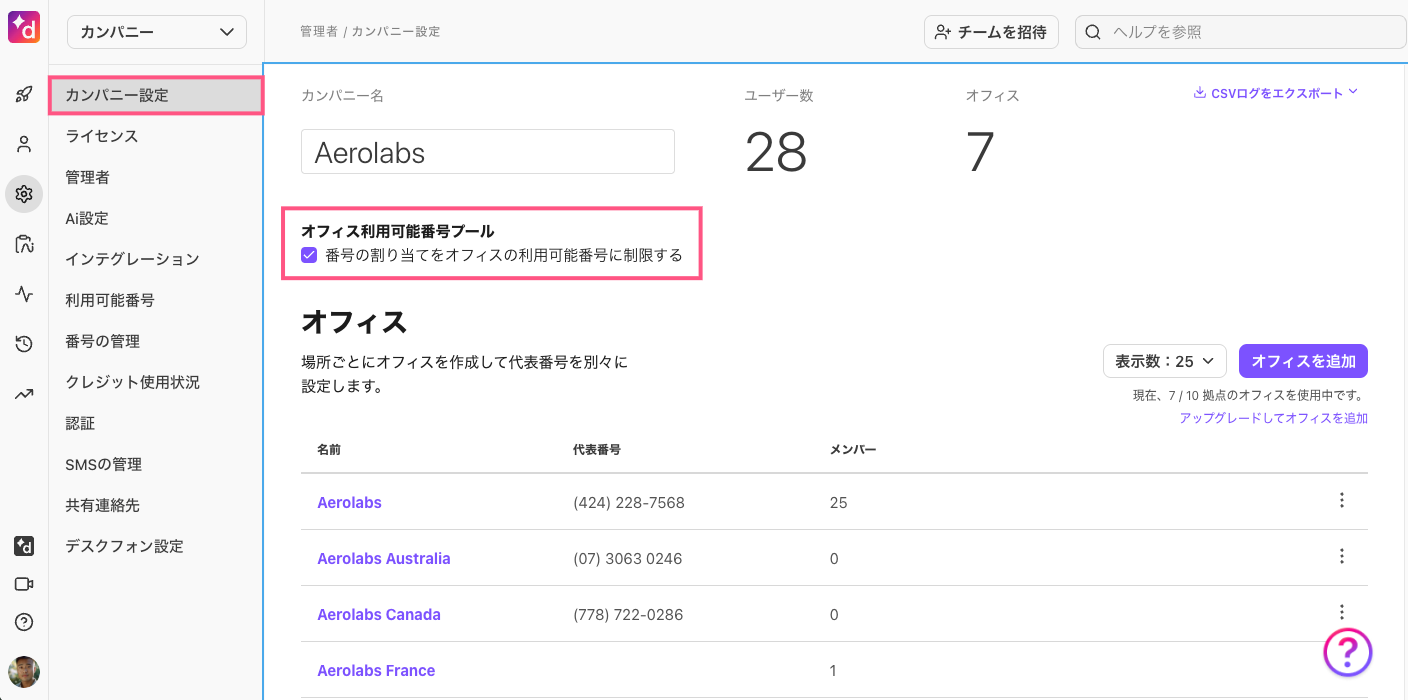
Task: Click the メンバー column header
Action: 853,450
